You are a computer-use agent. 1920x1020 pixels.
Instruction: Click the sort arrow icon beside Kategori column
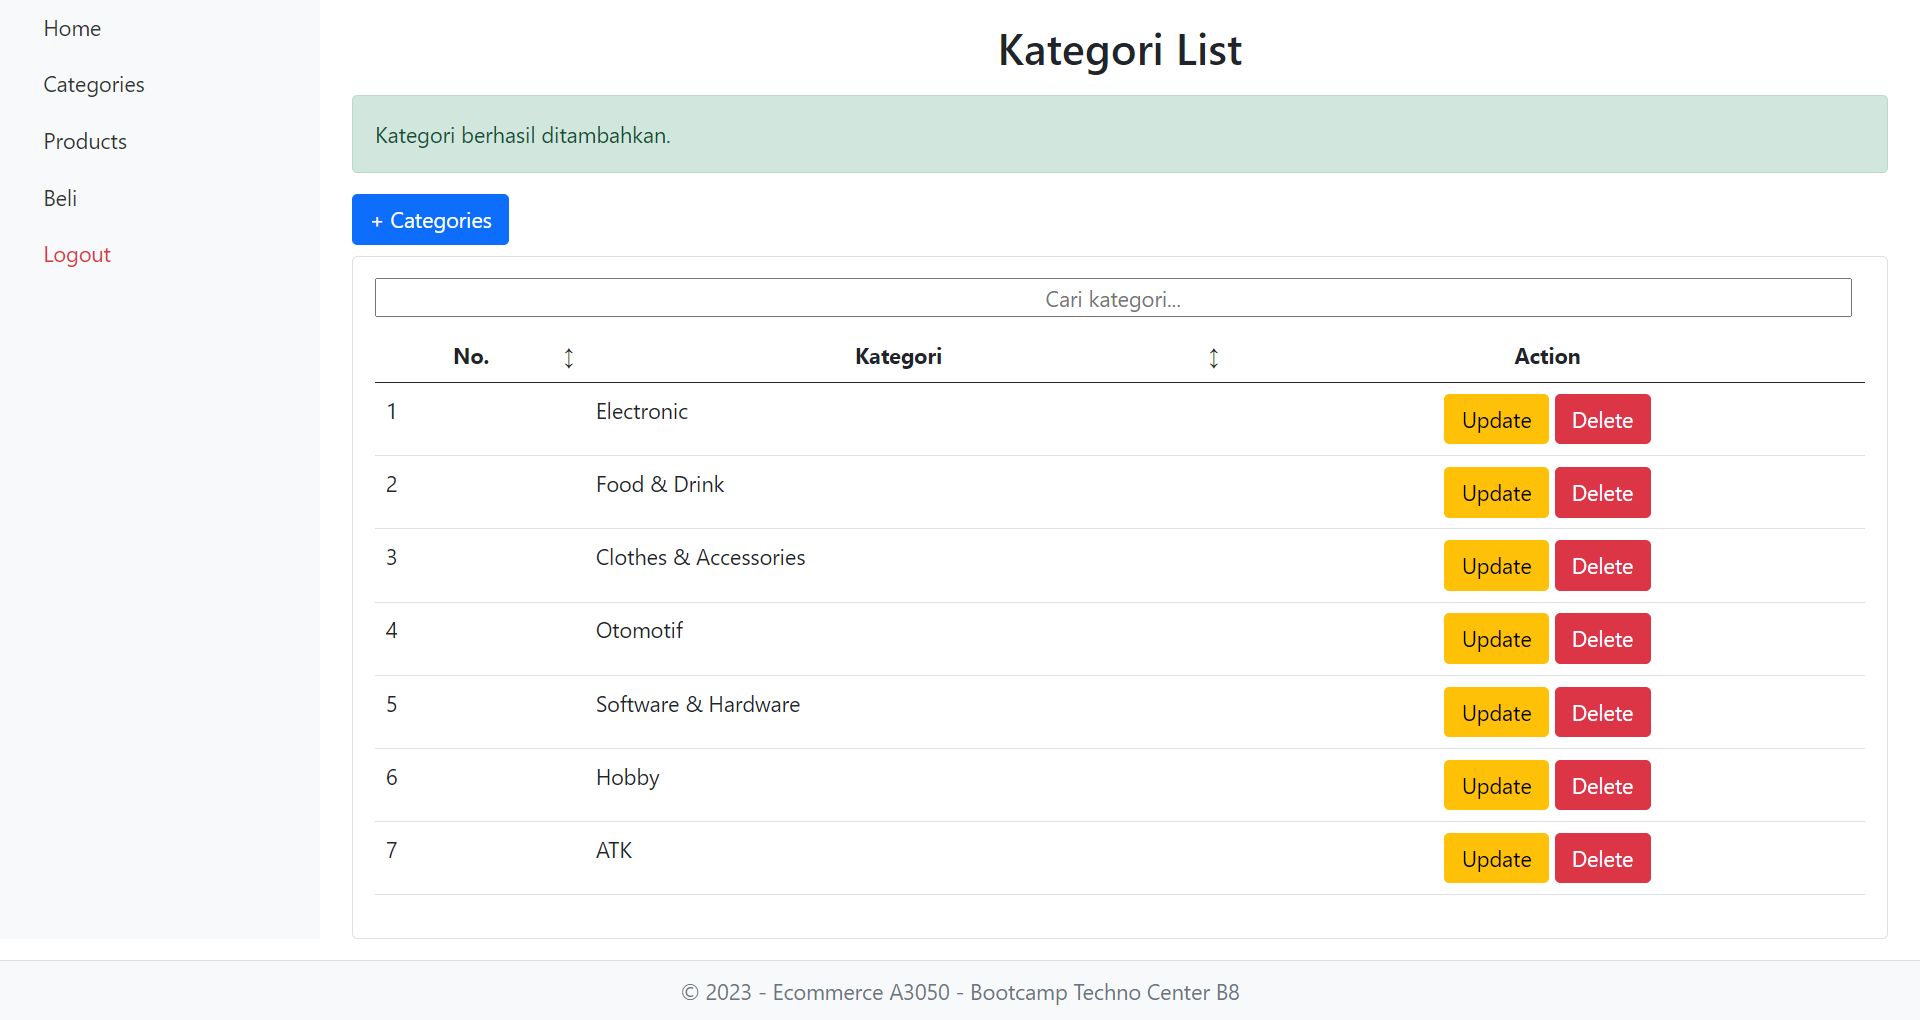[x=1213, y=358]
